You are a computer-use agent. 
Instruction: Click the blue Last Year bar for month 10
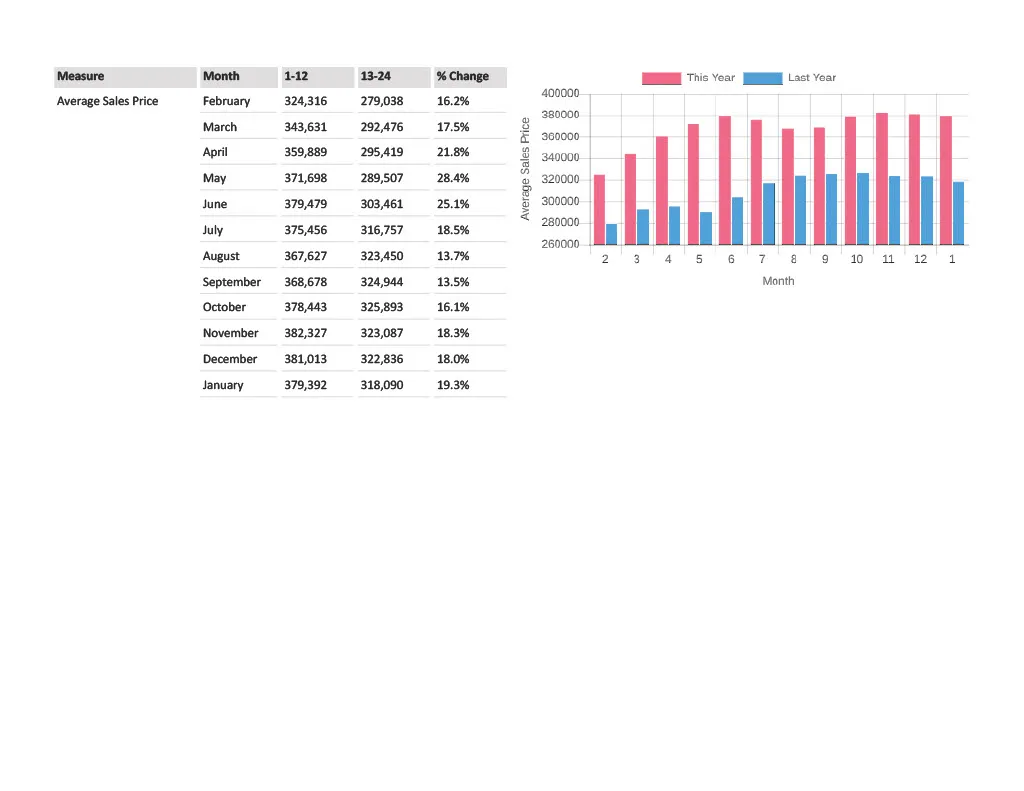863,209
